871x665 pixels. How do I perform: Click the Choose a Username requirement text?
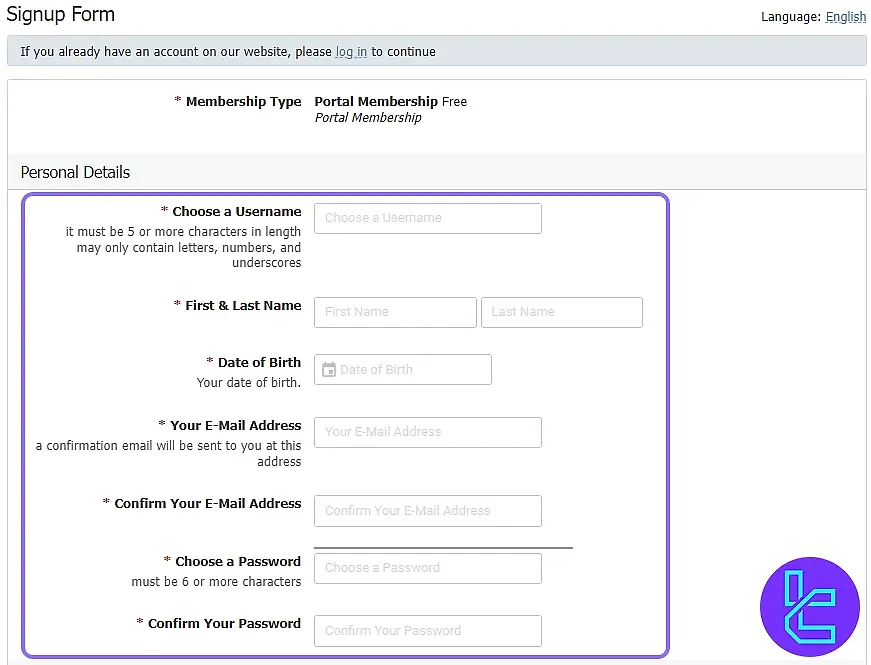184,247
